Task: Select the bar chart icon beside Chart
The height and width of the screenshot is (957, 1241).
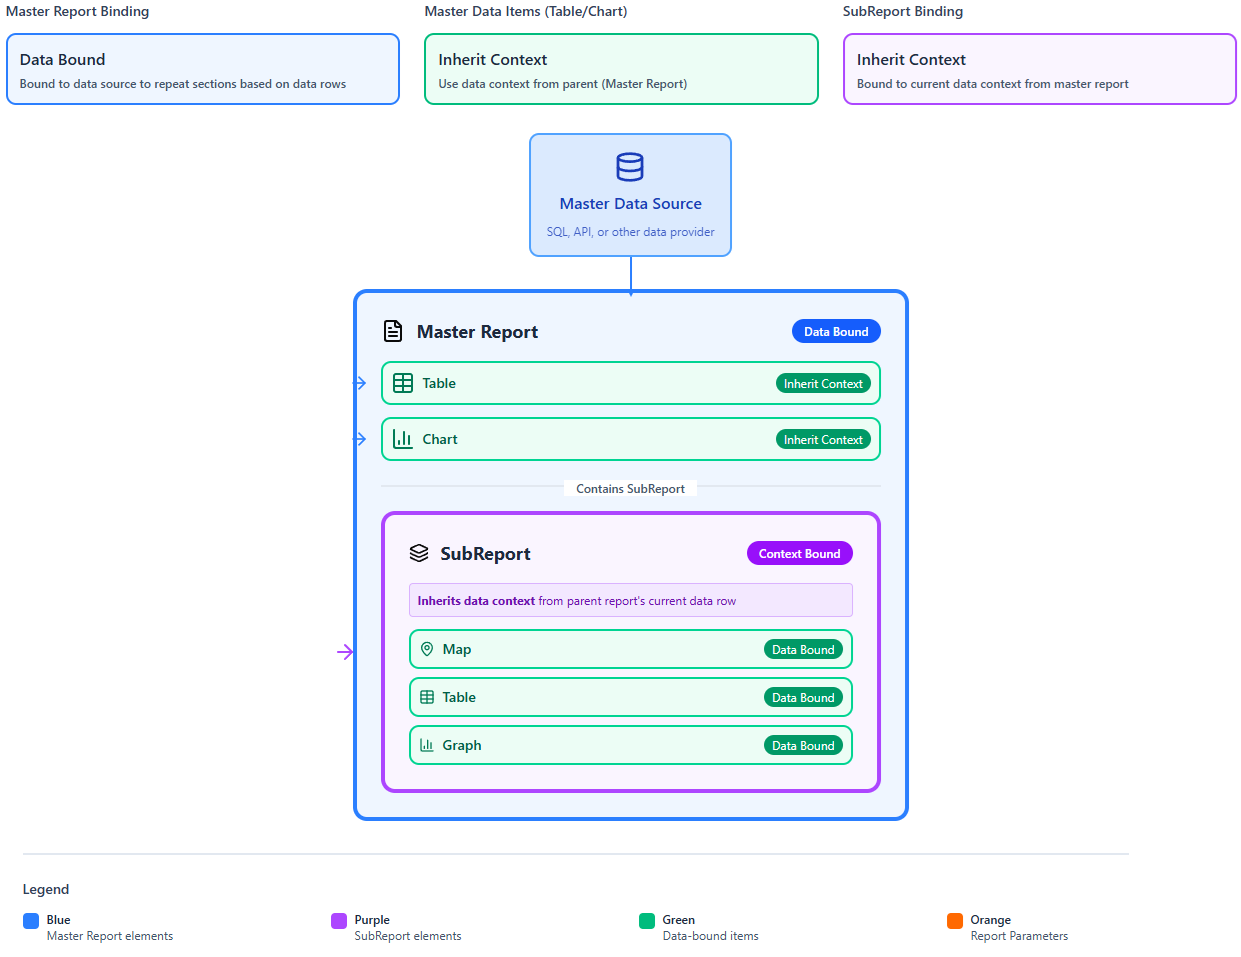Action: [403, 439]
